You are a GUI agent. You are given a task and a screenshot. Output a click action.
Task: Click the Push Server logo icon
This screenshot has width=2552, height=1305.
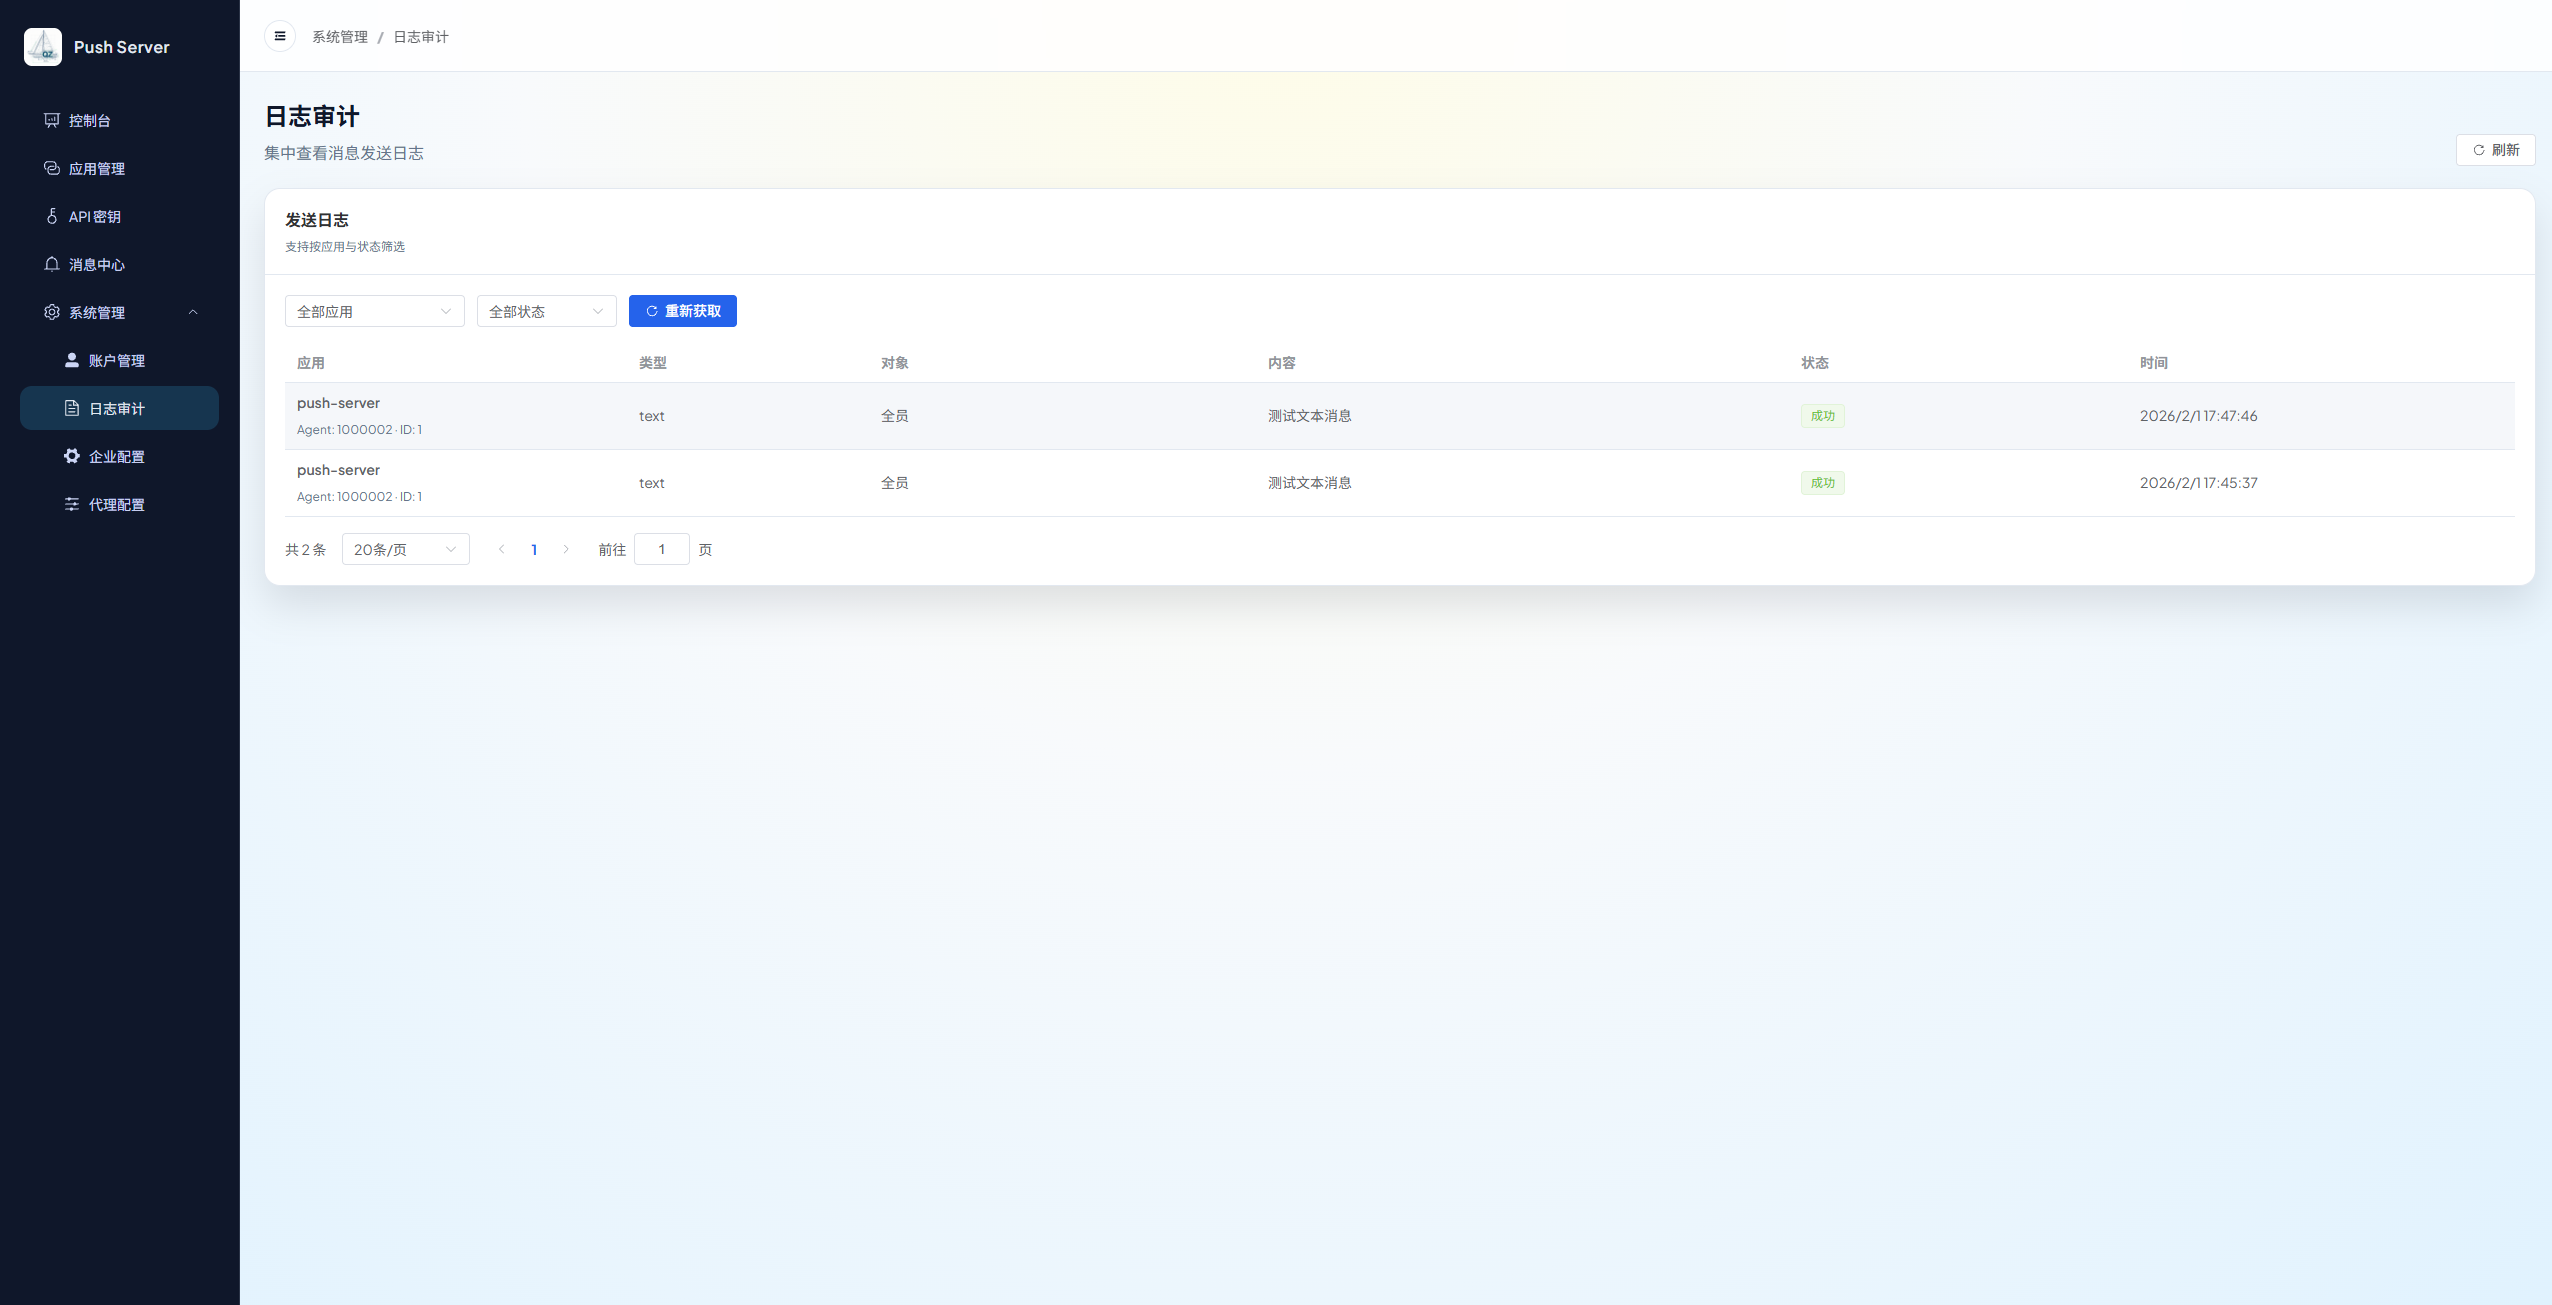point(43,47)
